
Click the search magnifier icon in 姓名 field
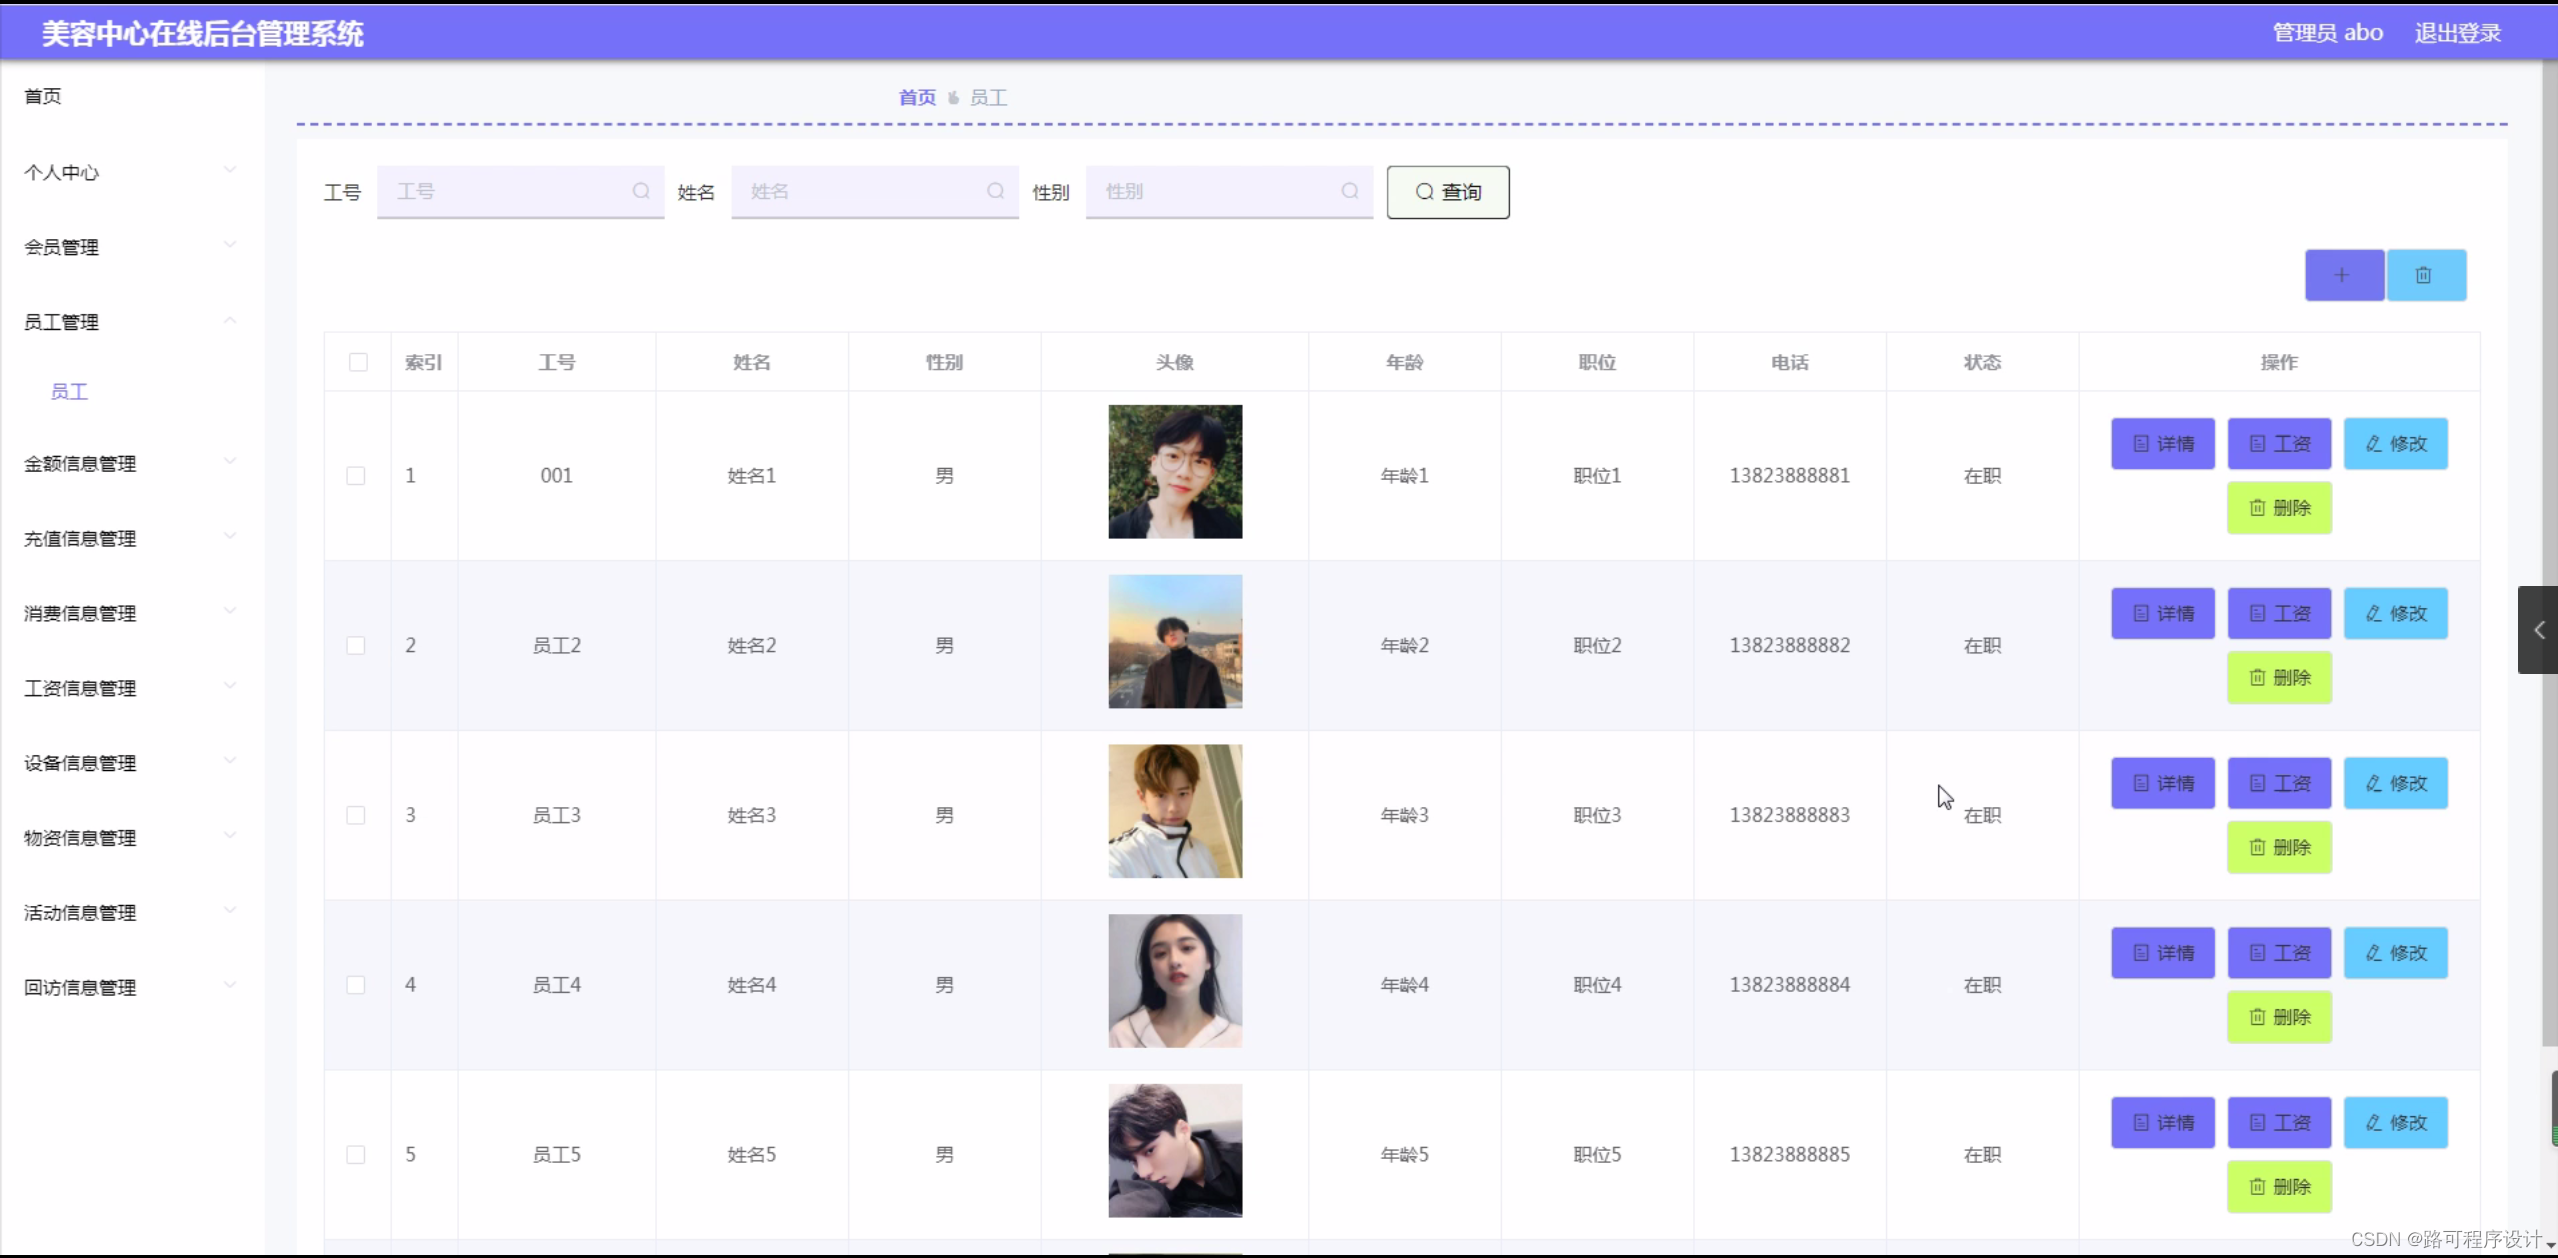point(997,191)
